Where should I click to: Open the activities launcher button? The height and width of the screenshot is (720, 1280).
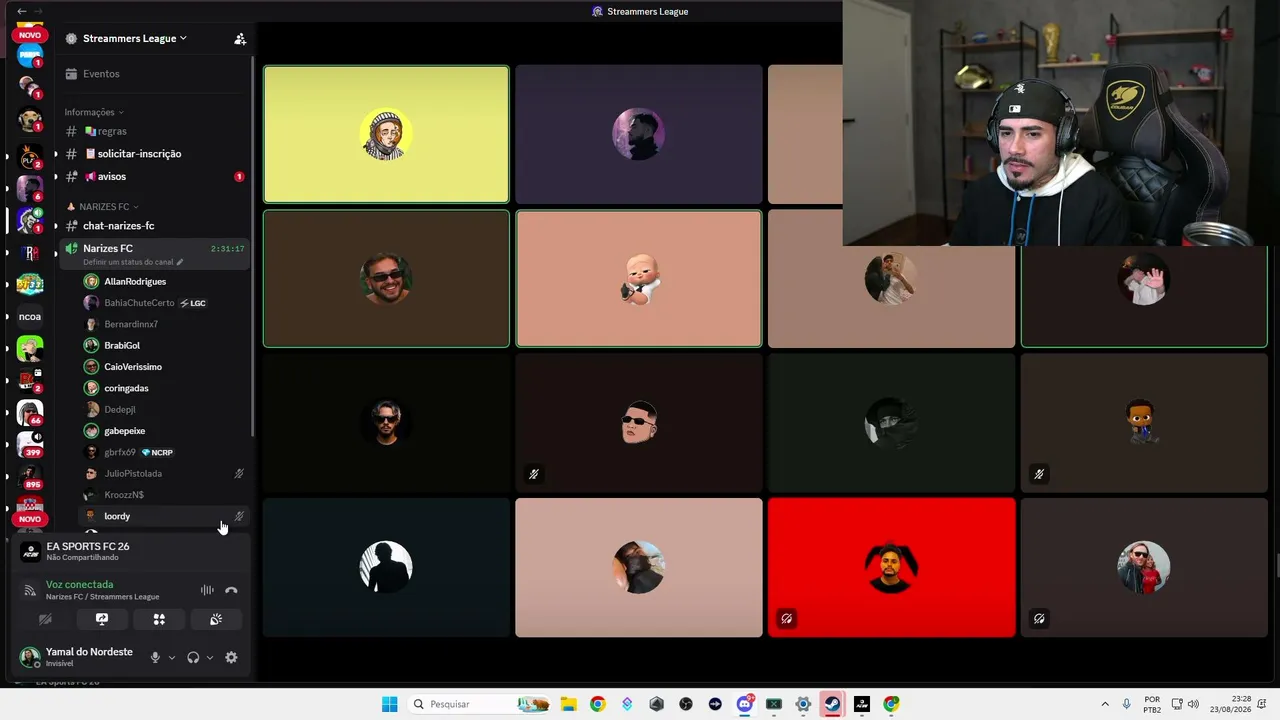pyautogui.click(x=159, y=620)
